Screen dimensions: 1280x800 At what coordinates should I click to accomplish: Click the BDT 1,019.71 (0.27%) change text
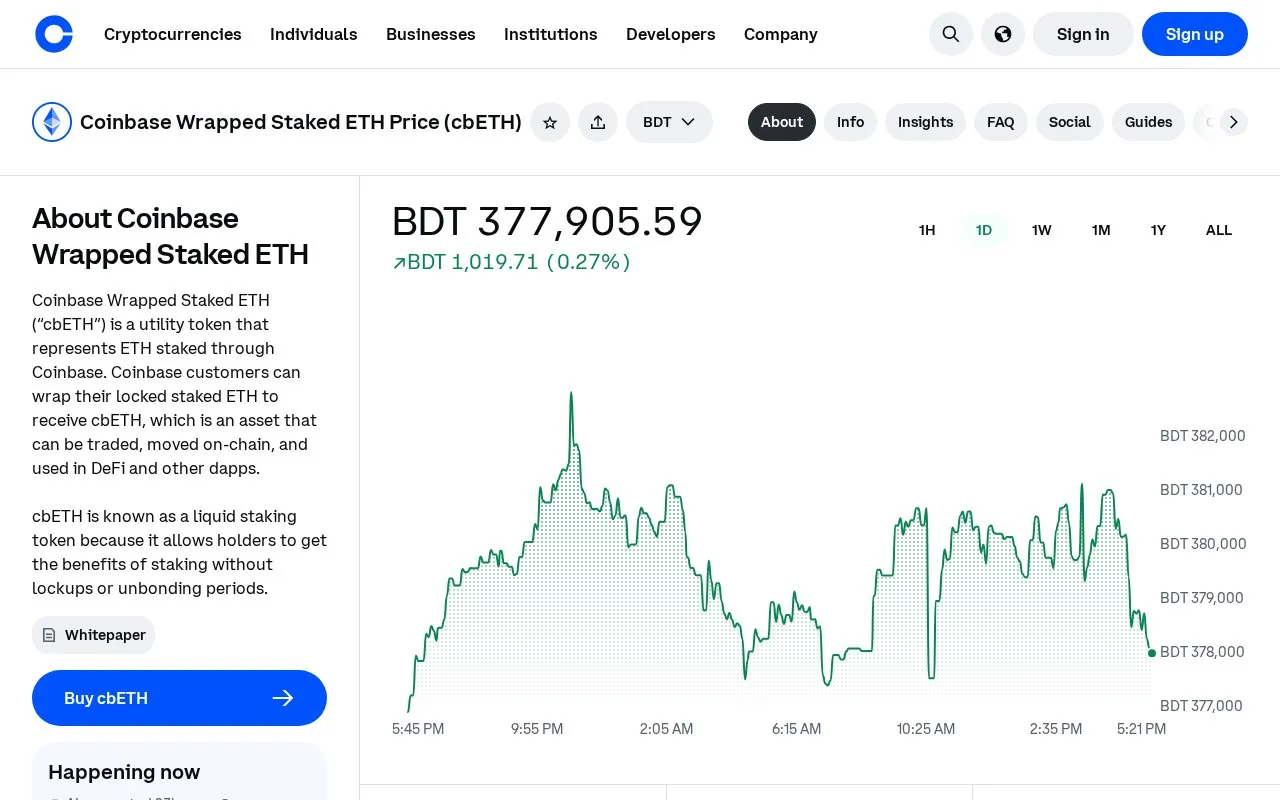coord(512,262)
